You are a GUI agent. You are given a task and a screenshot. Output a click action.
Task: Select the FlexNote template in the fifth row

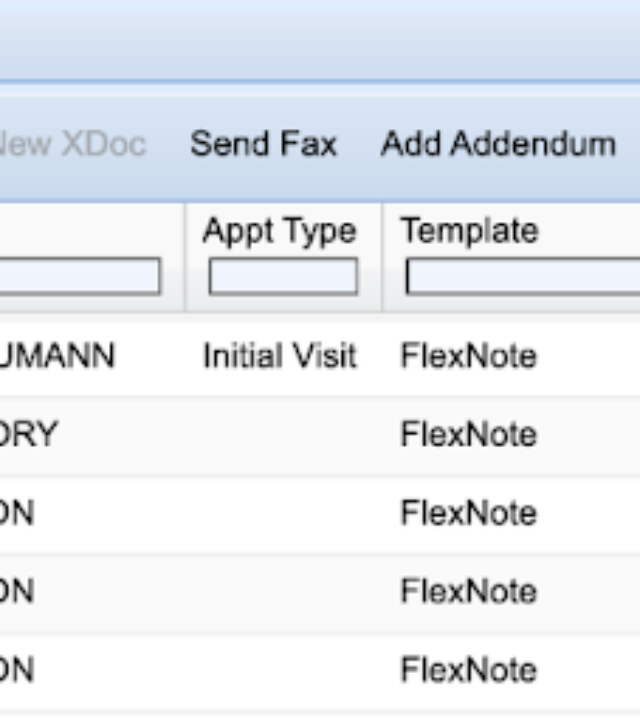[468, 669]
